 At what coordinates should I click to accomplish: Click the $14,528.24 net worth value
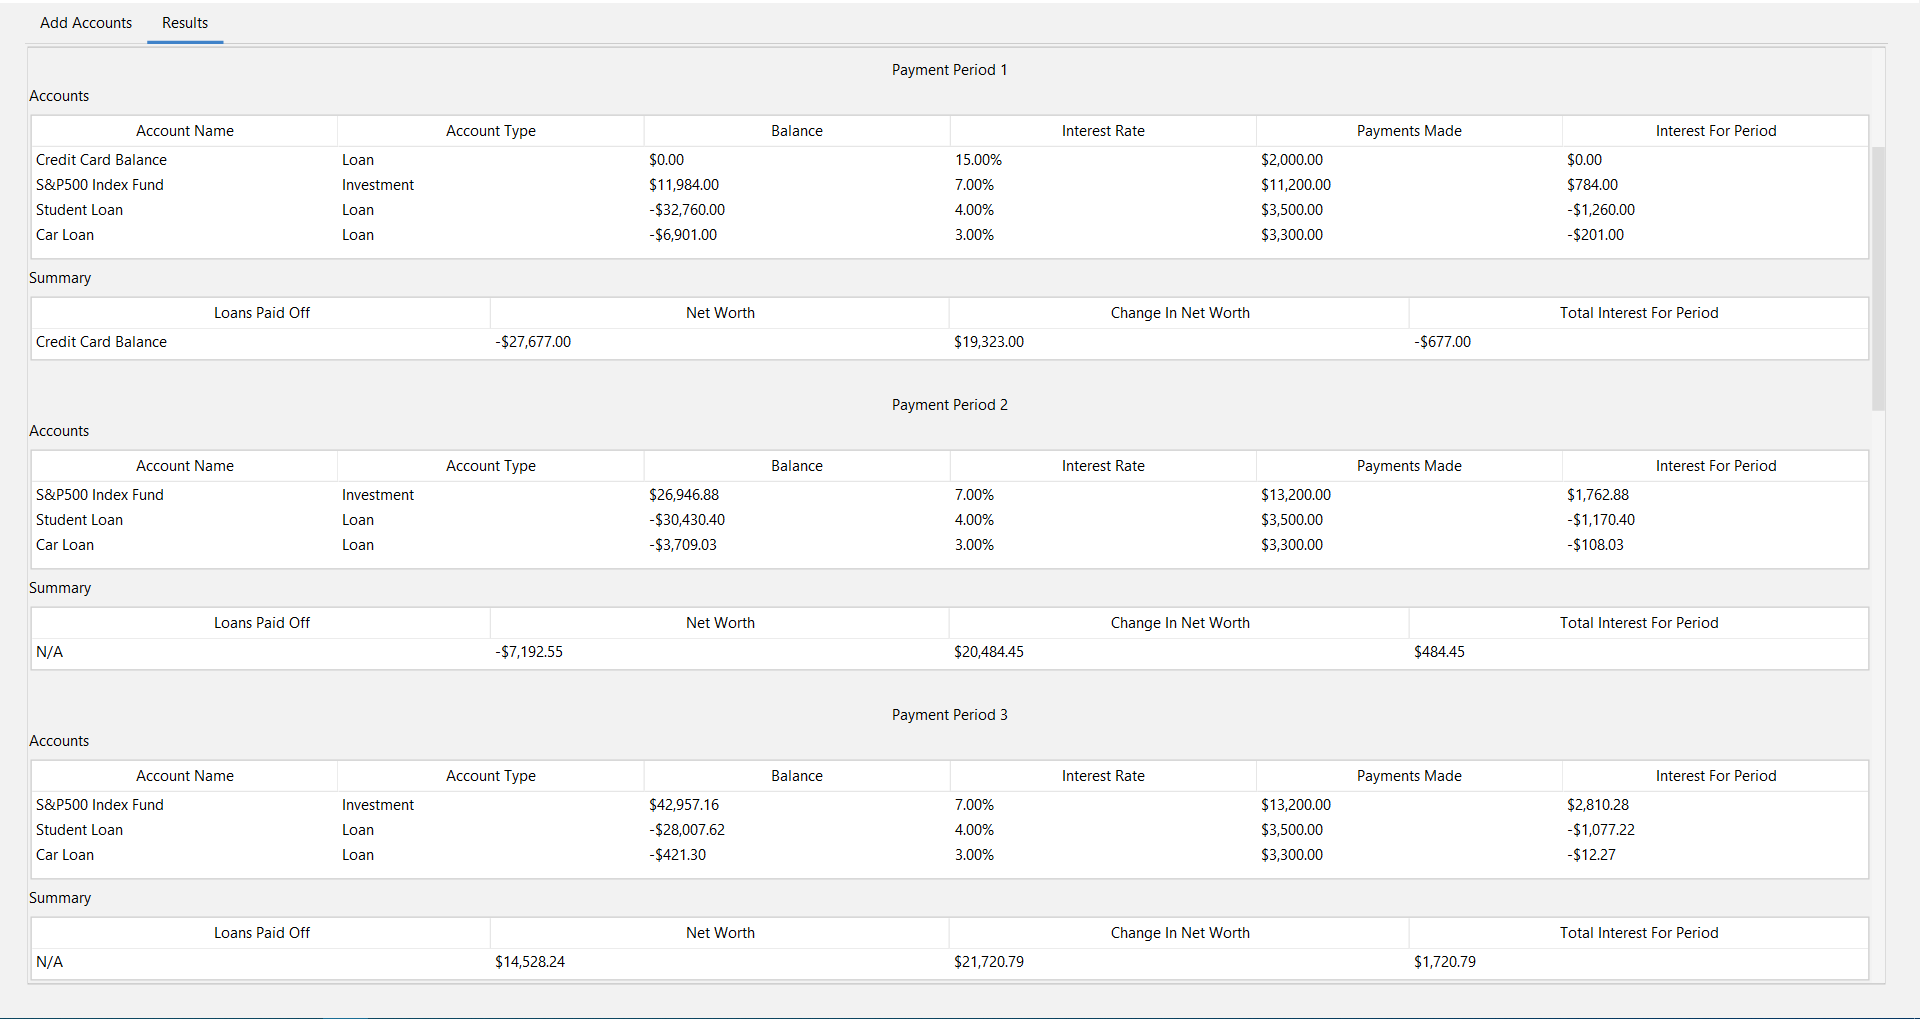pyautogui.click(x=530, y=962)
